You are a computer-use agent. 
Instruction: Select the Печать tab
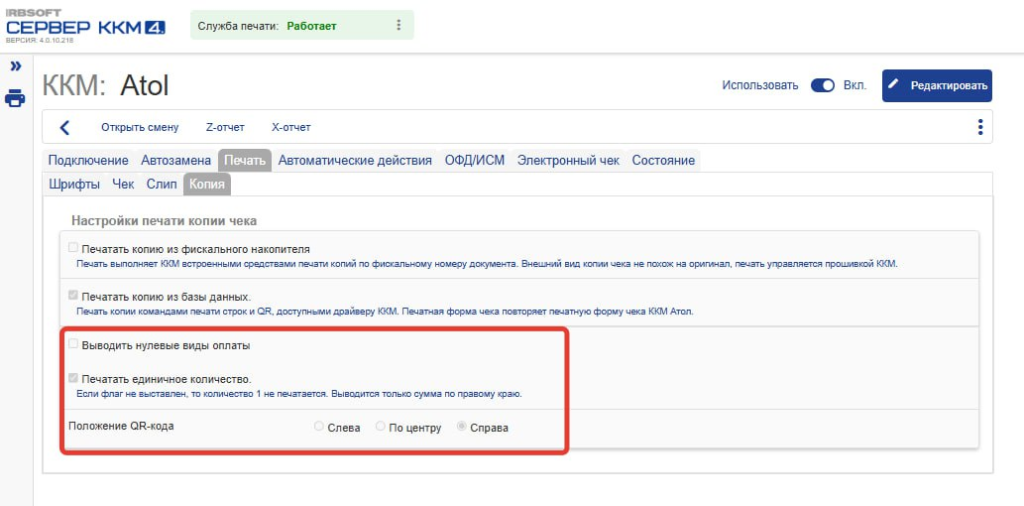[245, 161]
